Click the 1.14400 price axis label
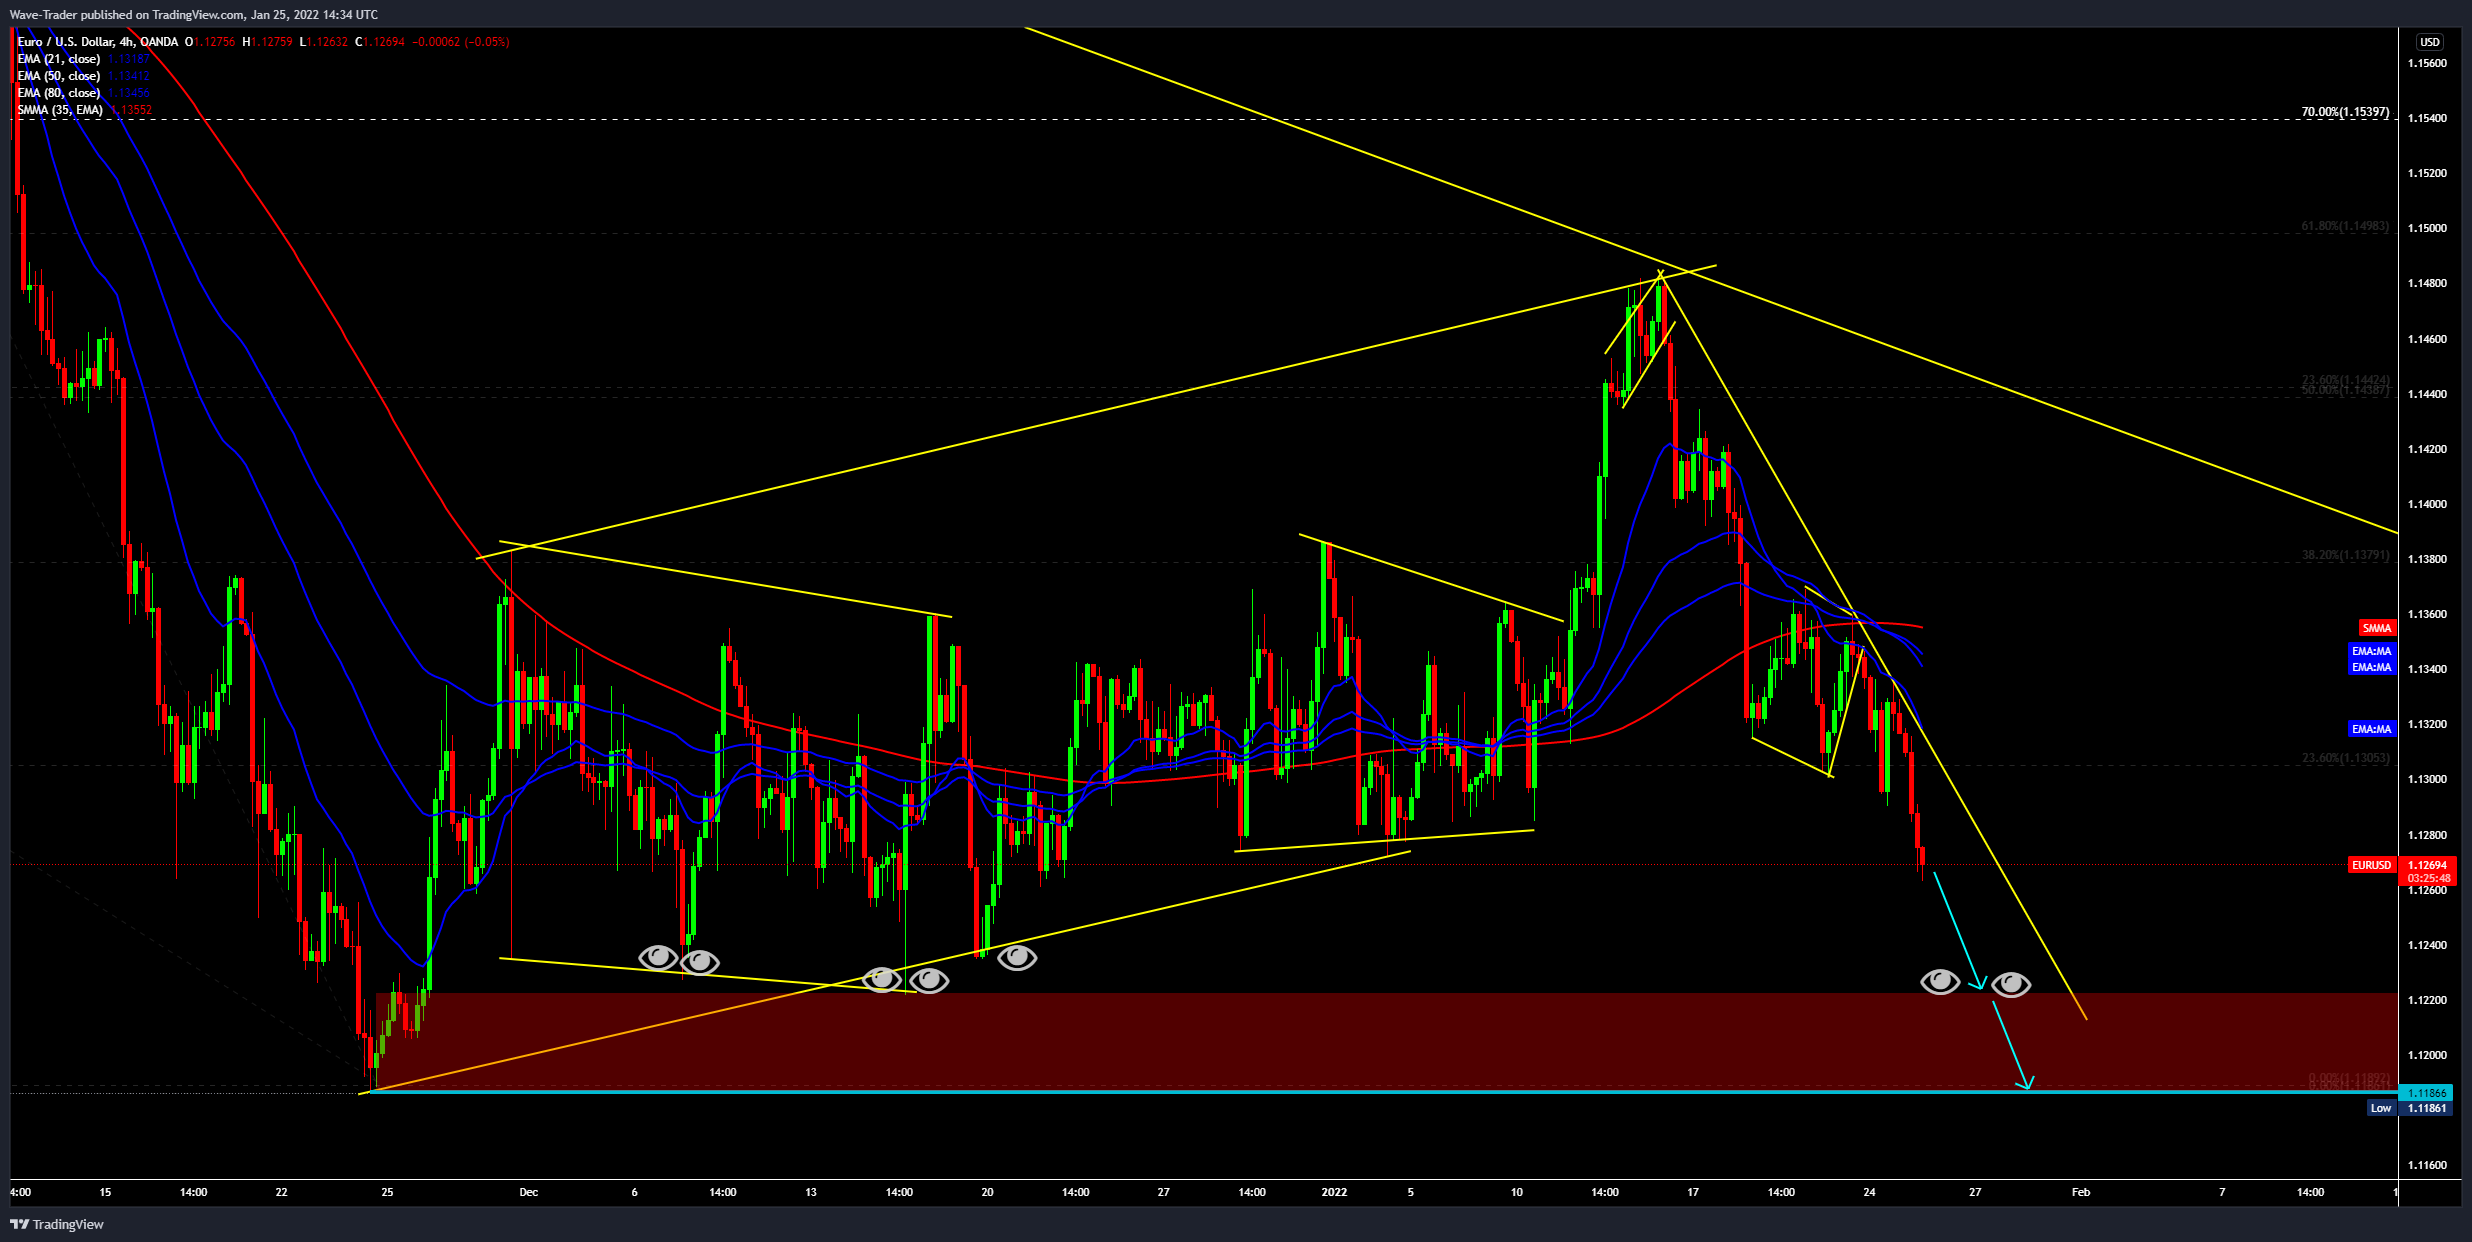Viewport: 2472px width, 1242px height. tap(2427, 394)
